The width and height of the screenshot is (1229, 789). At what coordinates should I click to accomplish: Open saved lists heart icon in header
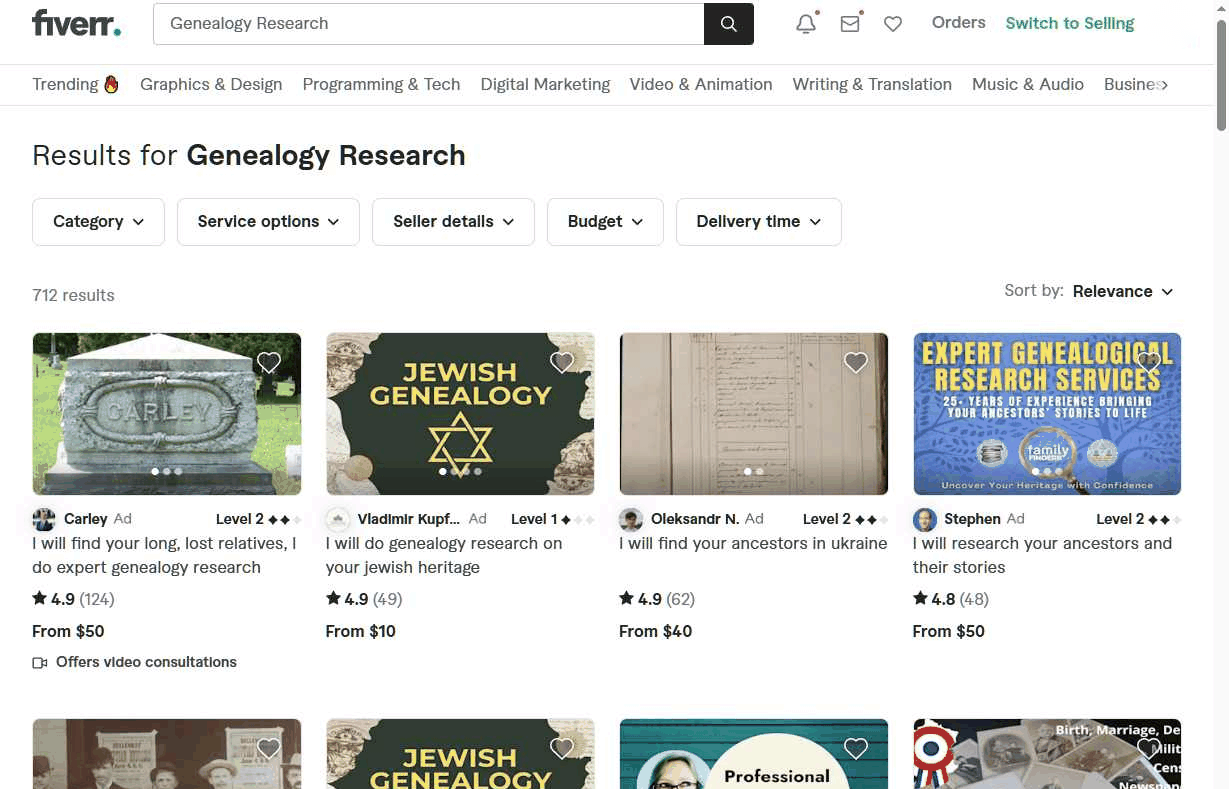893,24
